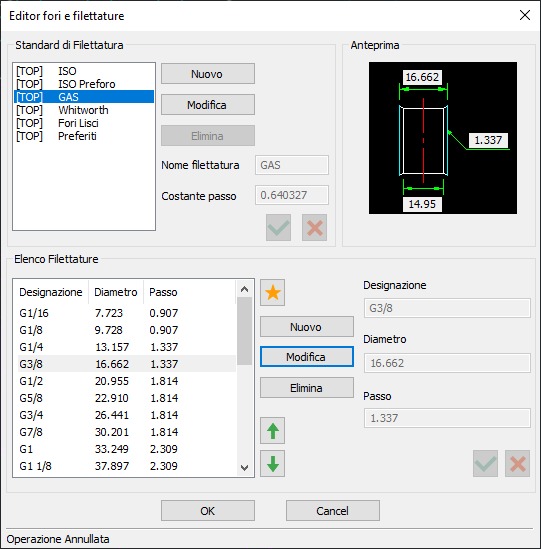The width and height of the screenshot is (541, 549).
Task: Click Nuovo in Standard di Filettatura
Action: (208, 74)
